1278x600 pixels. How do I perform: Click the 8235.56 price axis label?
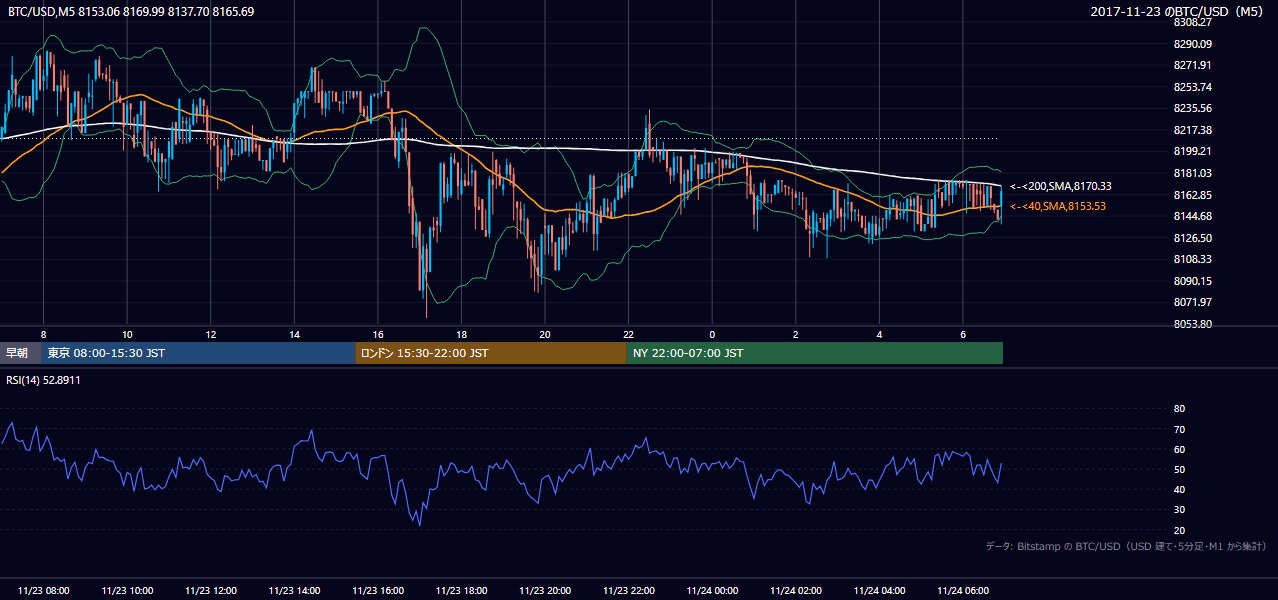1192,108
